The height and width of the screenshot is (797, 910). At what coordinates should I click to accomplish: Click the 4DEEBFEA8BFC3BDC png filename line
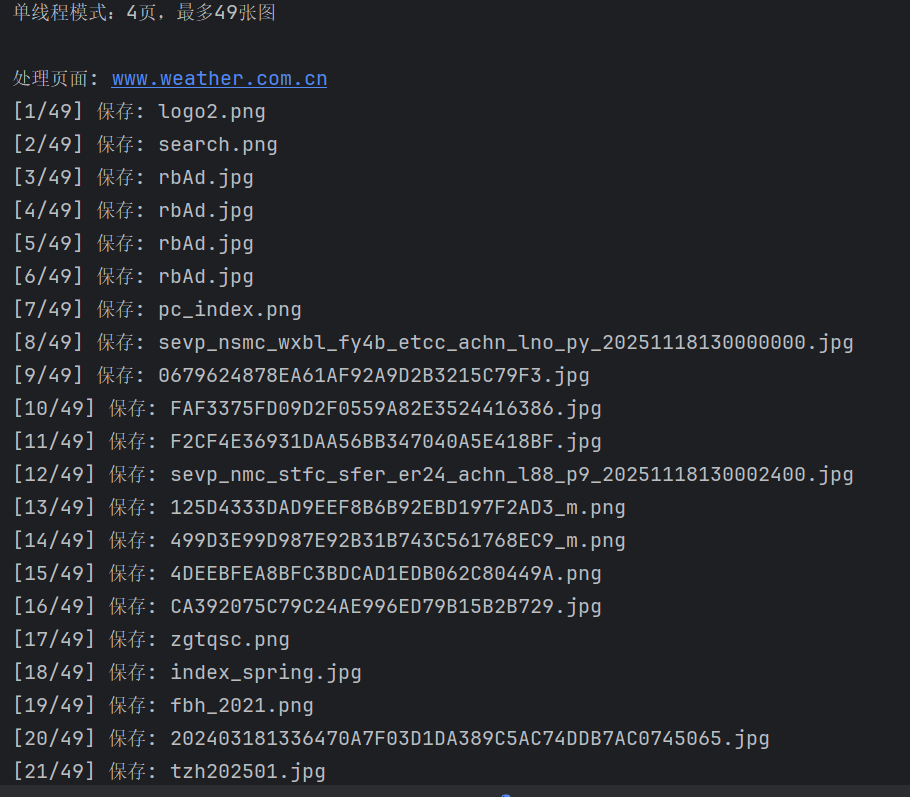click(307, 574)
